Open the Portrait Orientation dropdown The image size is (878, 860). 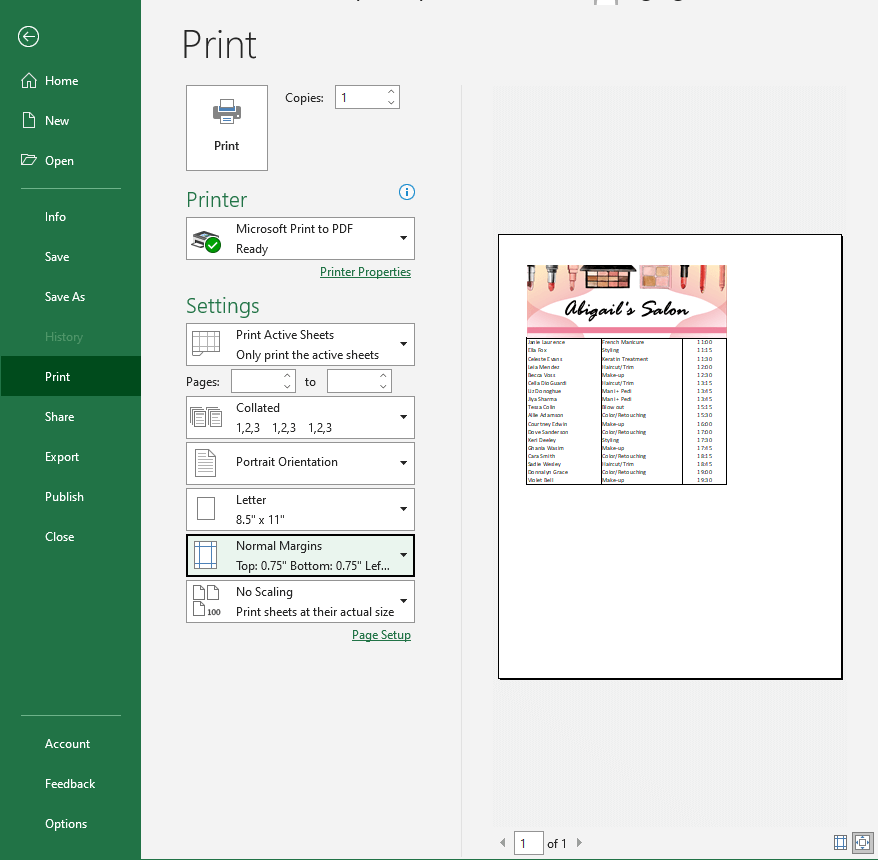[x=300, y=463]
